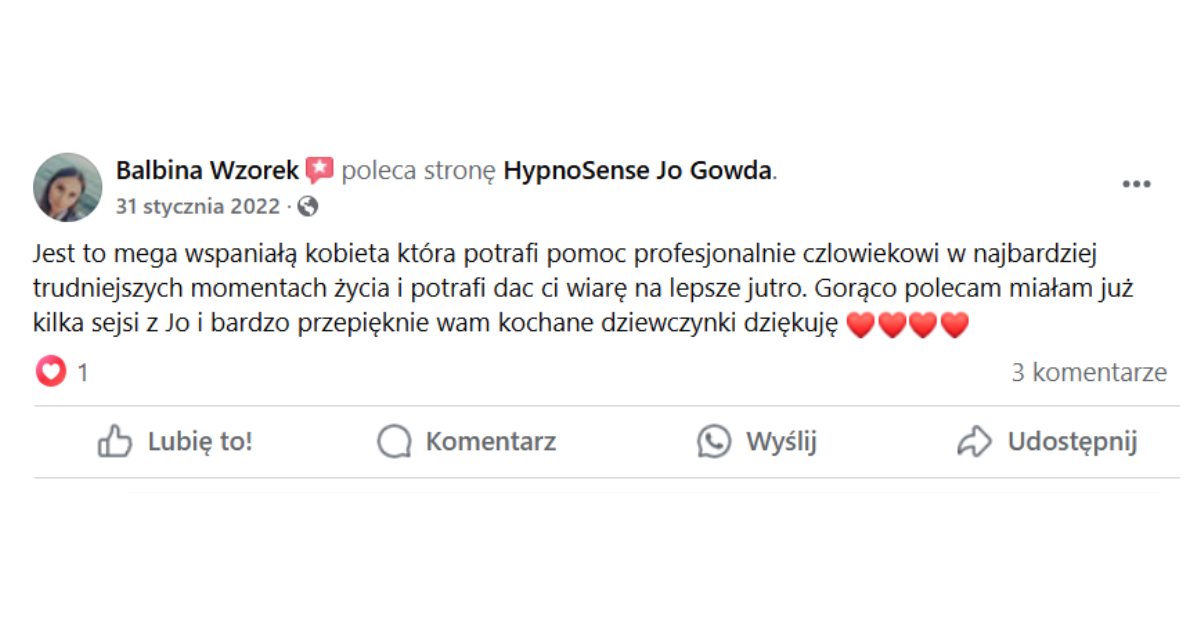The height and width of the screenshot is (630, 1200).
Task: Click the speech bubble comment icon
Action: [394, 441]
